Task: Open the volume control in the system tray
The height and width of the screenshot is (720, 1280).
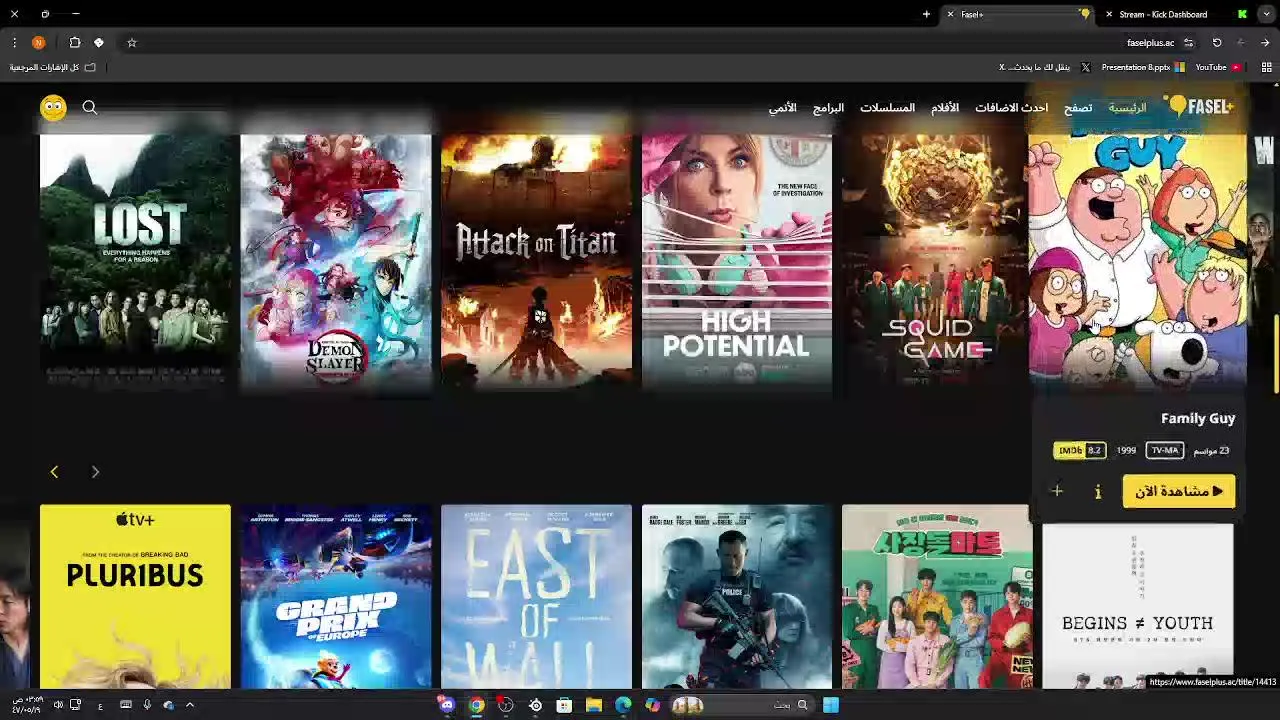Action: pyautogui.click(x=58, y=705)
